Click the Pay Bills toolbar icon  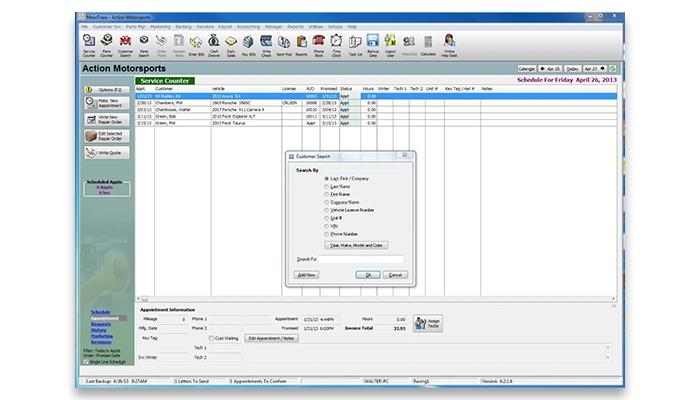click(248, 45)
